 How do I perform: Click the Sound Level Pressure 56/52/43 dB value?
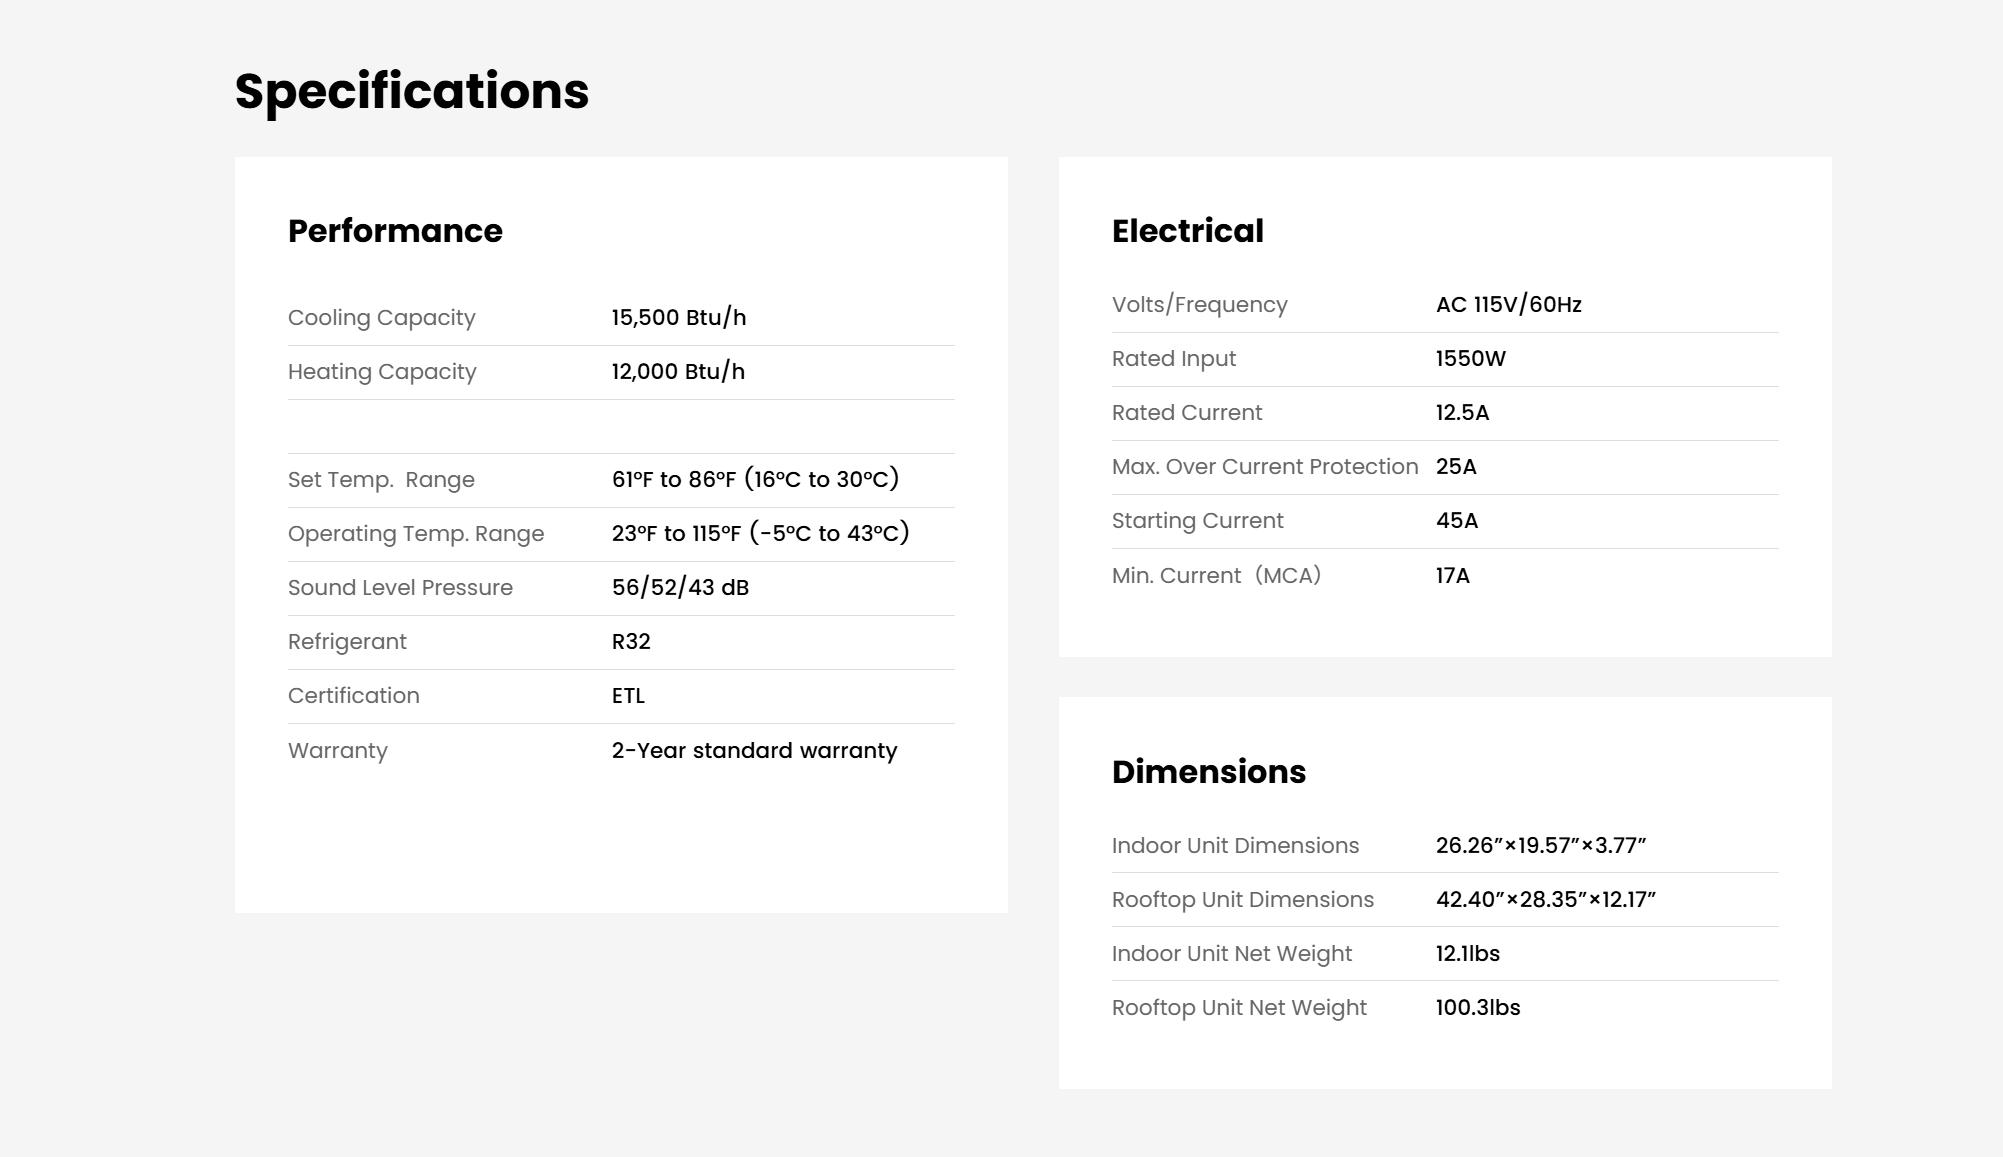click(680, 588)
